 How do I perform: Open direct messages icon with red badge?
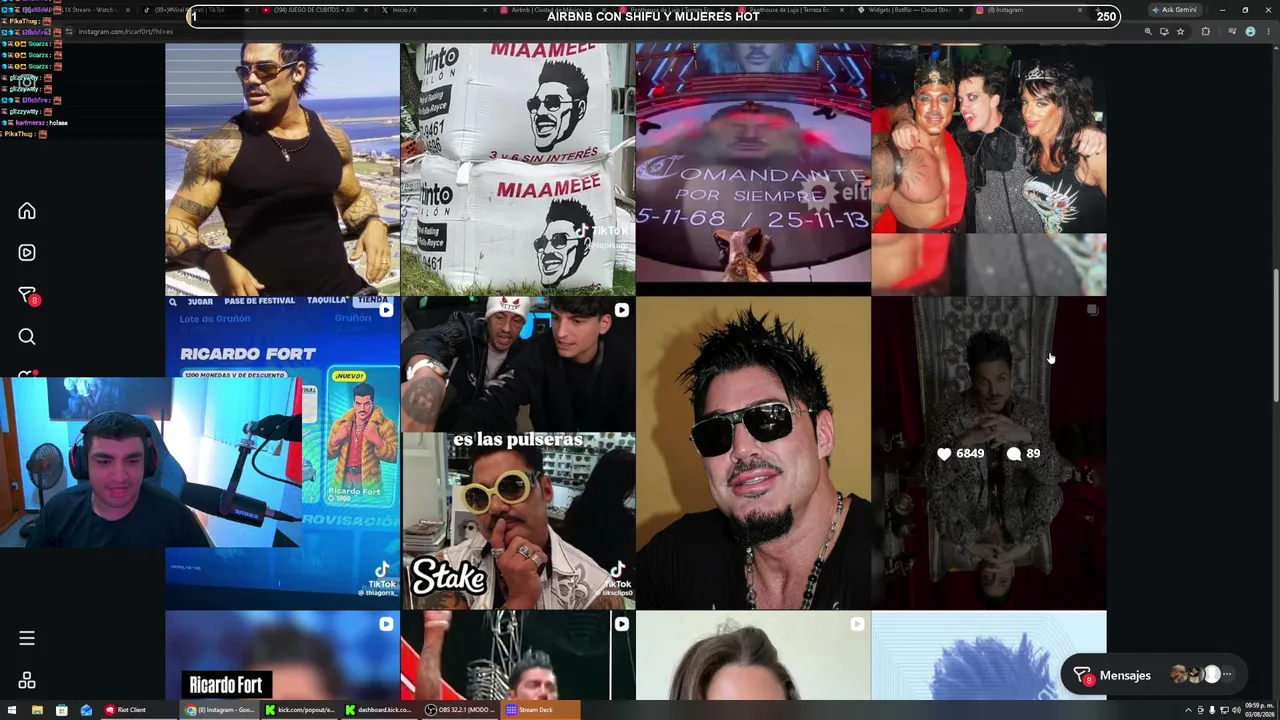pyautogui.click(x=27, y=295)
